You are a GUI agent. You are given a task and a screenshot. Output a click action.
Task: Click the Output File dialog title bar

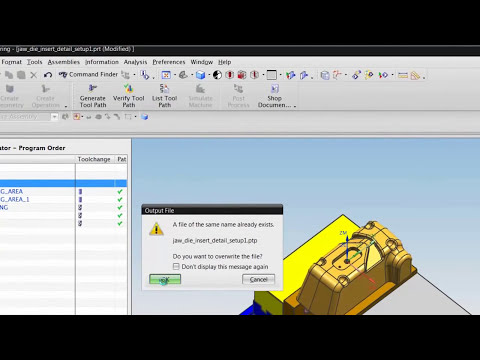(x=212, y=210)
